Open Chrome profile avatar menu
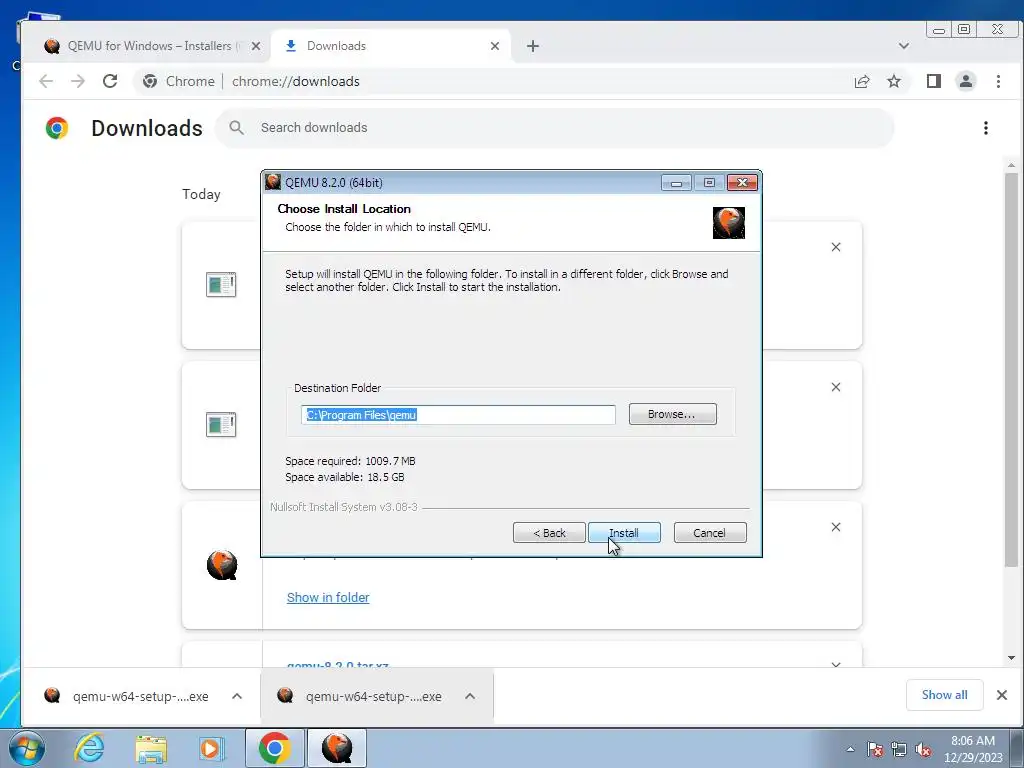The image size is (1024, 768). point(966,81)
